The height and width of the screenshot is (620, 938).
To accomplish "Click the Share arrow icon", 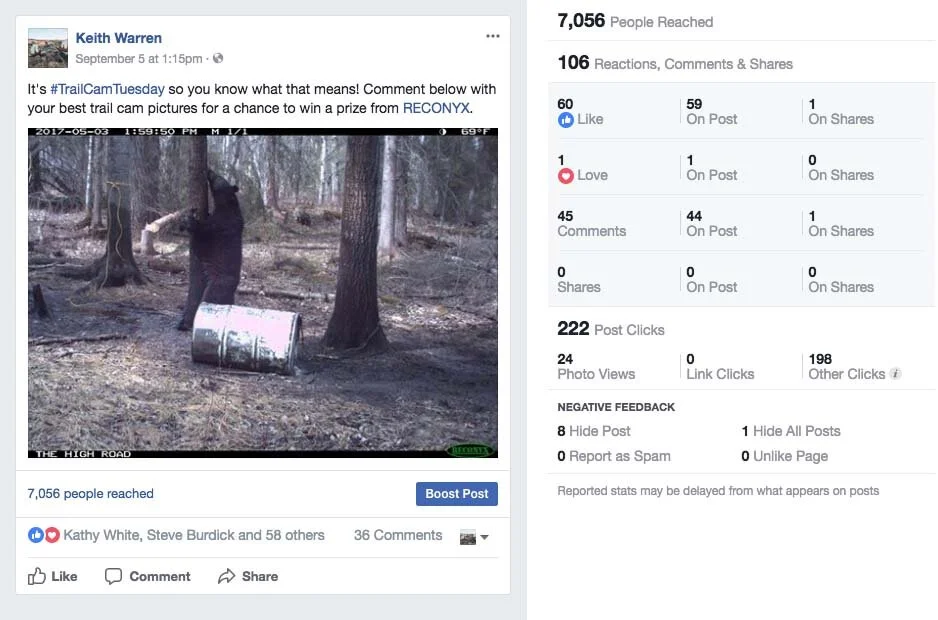I will point(227,576).
